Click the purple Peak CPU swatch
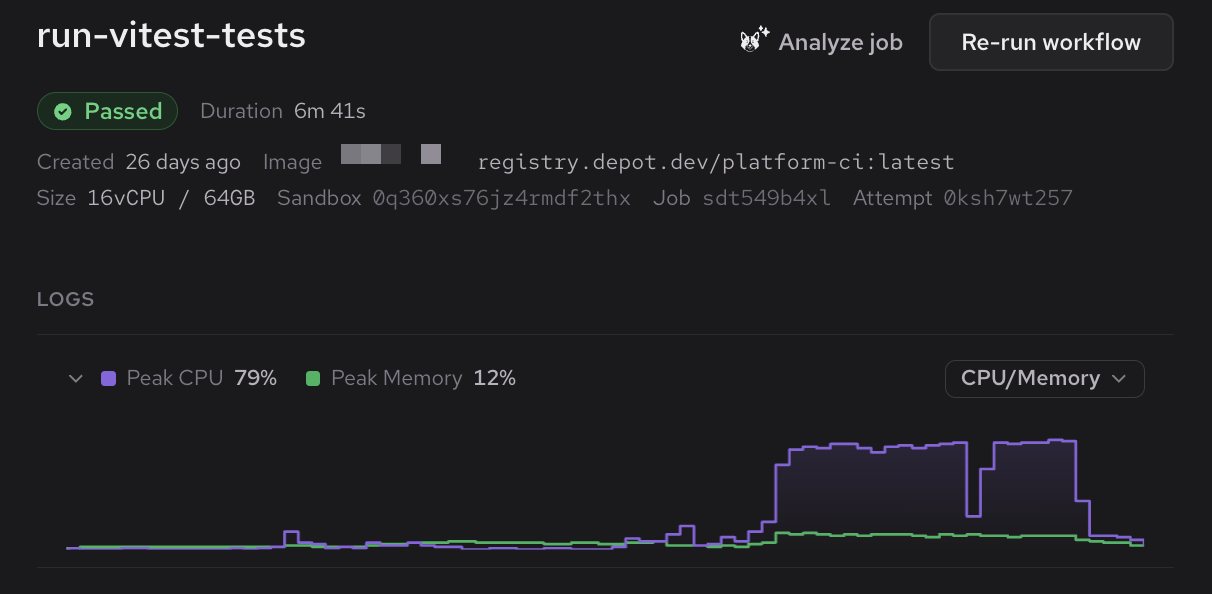The width and height of the screenshot is (1212, 594). tap(109, 378)
